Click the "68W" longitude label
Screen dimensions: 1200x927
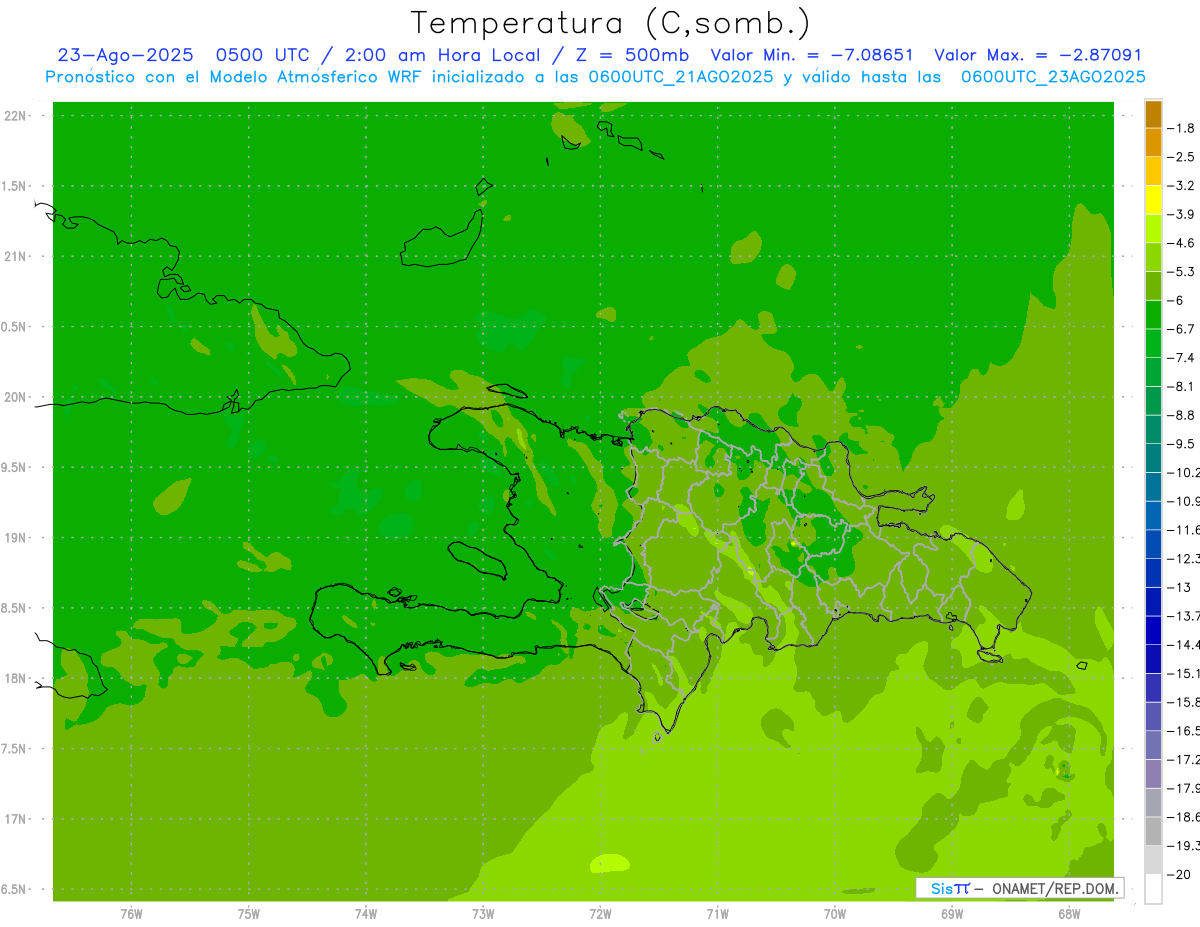click(1069, 914)
